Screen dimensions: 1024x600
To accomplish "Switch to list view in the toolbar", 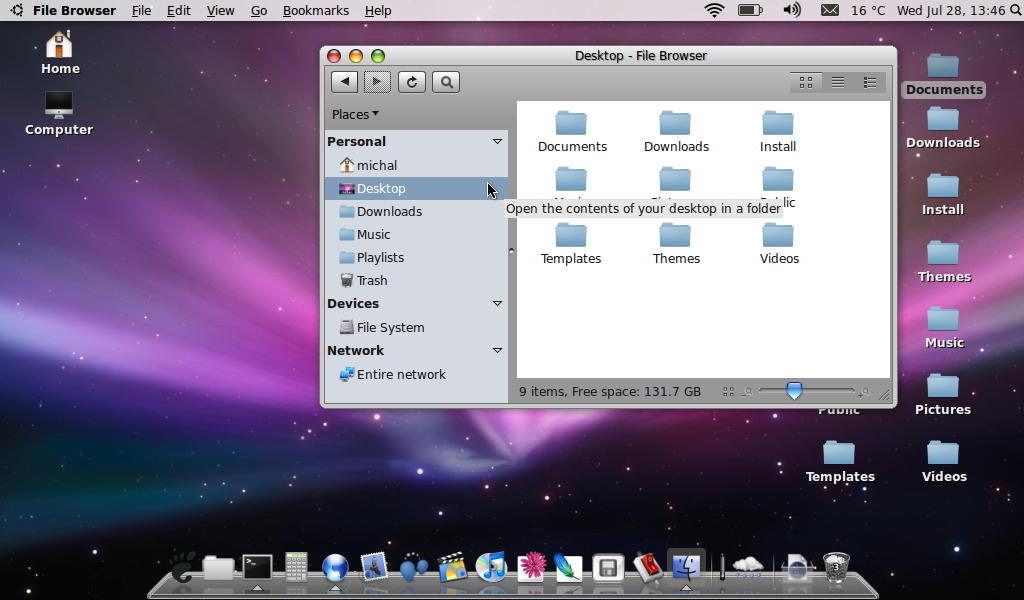I will pos(838,82).
